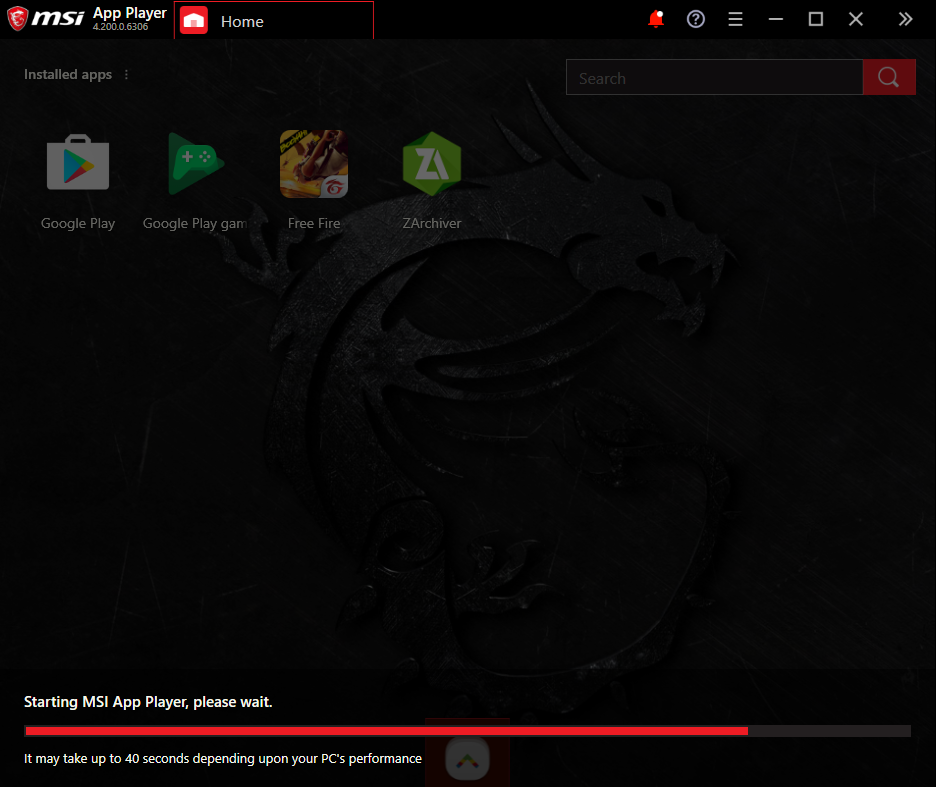936x787 pixels.
Task: Open Installed apps options three-dot menu
Action: coord(126,75)
